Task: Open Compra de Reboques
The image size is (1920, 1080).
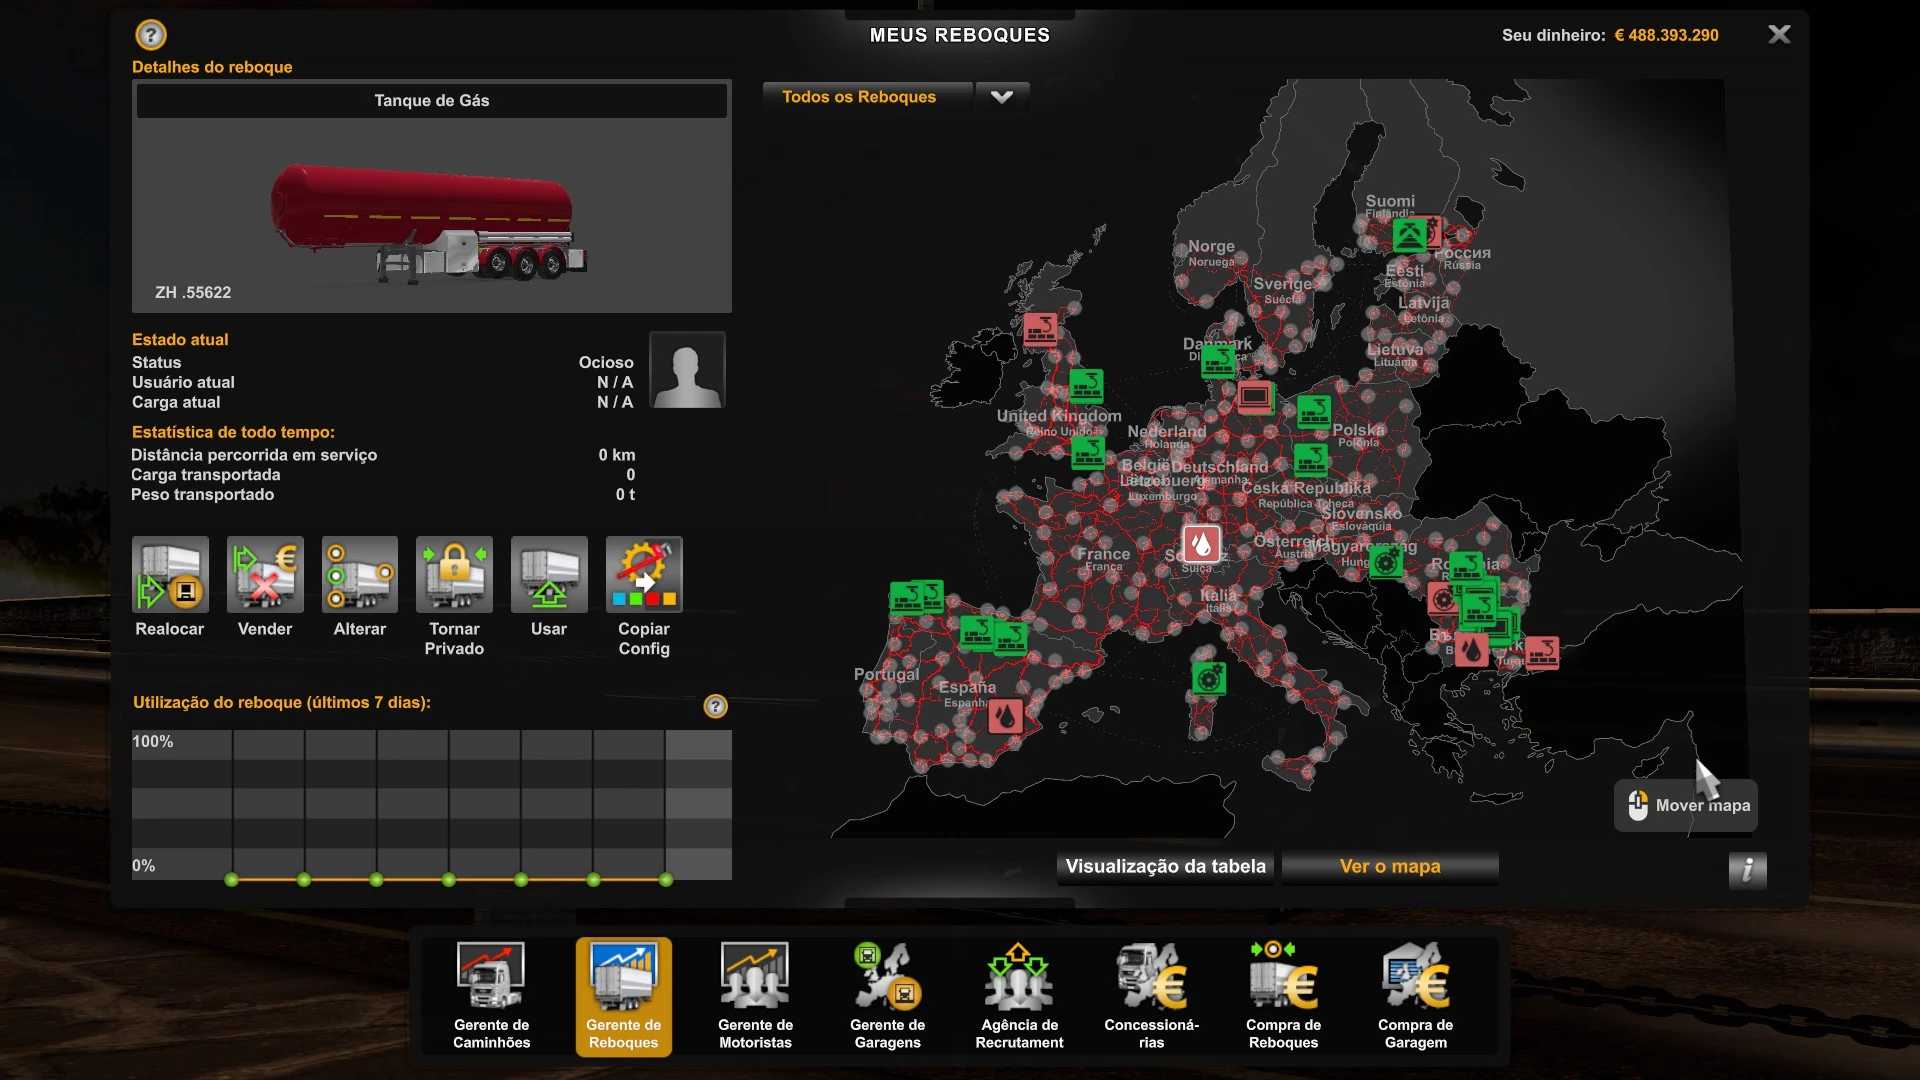Action: coord(1283,996)
